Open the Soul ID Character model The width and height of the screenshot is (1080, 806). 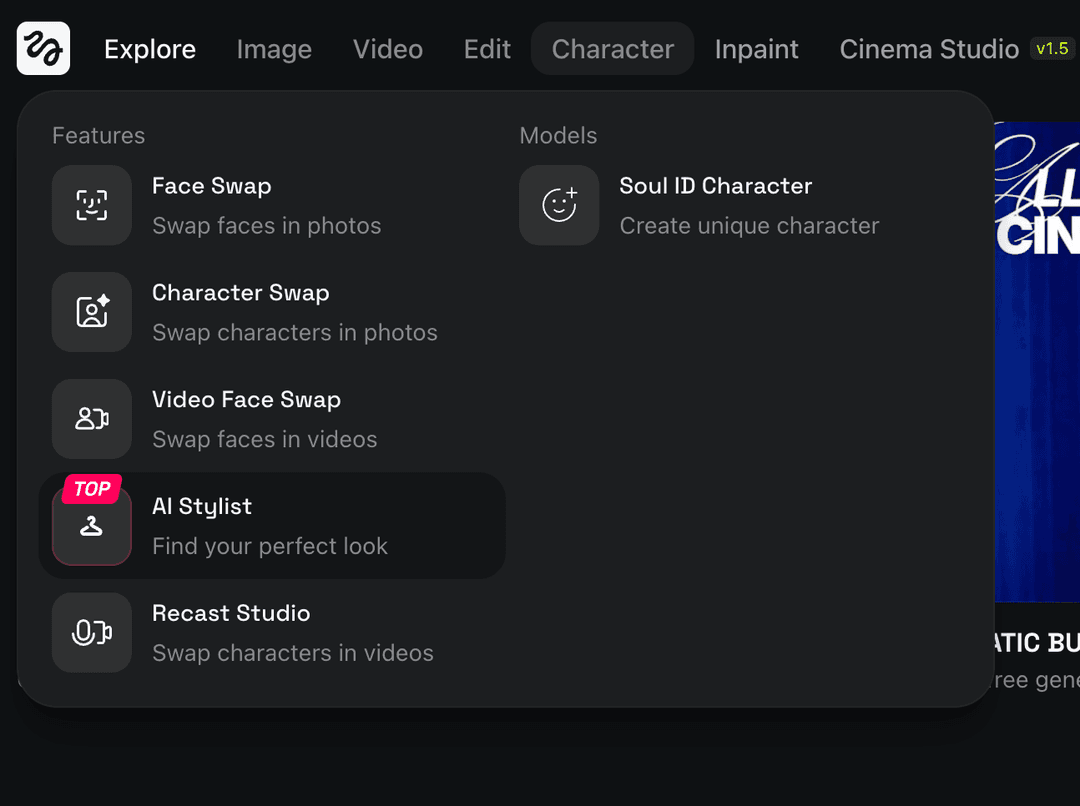[x=716, y=185]
